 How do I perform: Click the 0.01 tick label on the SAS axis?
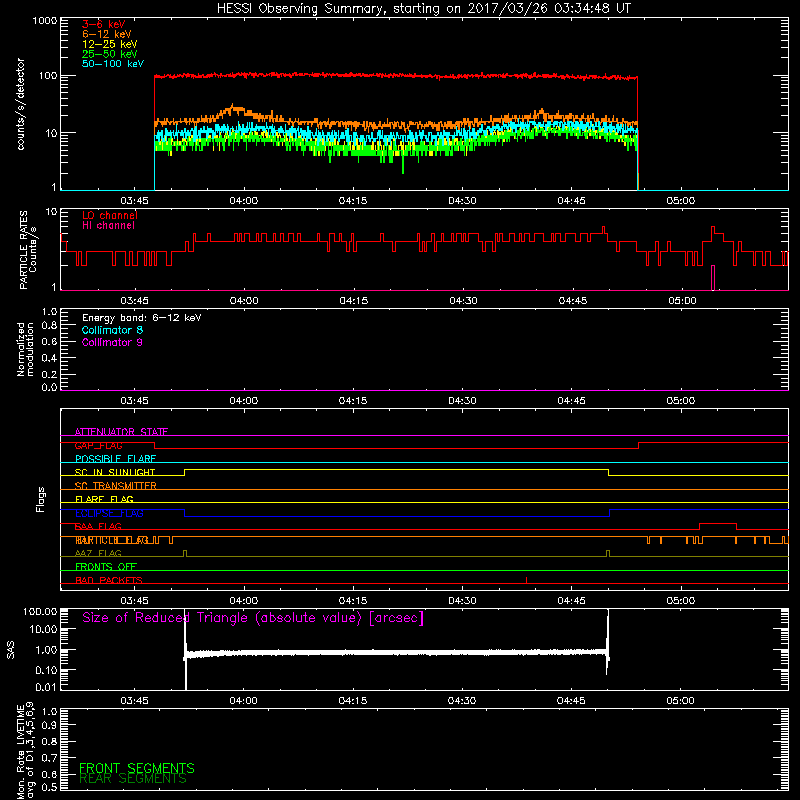(x=46, y=687)
